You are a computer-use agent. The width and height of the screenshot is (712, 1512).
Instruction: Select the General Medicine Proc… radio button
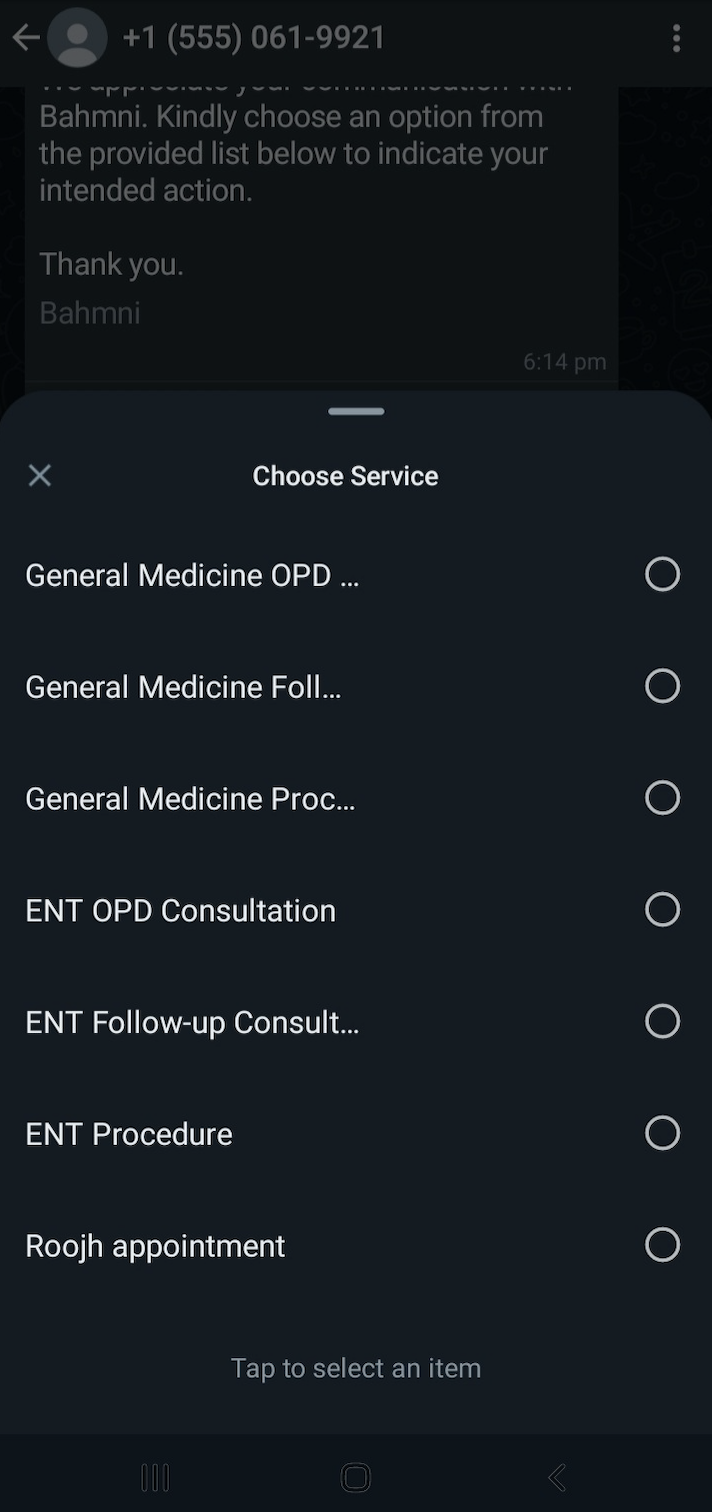coord(662,798)
